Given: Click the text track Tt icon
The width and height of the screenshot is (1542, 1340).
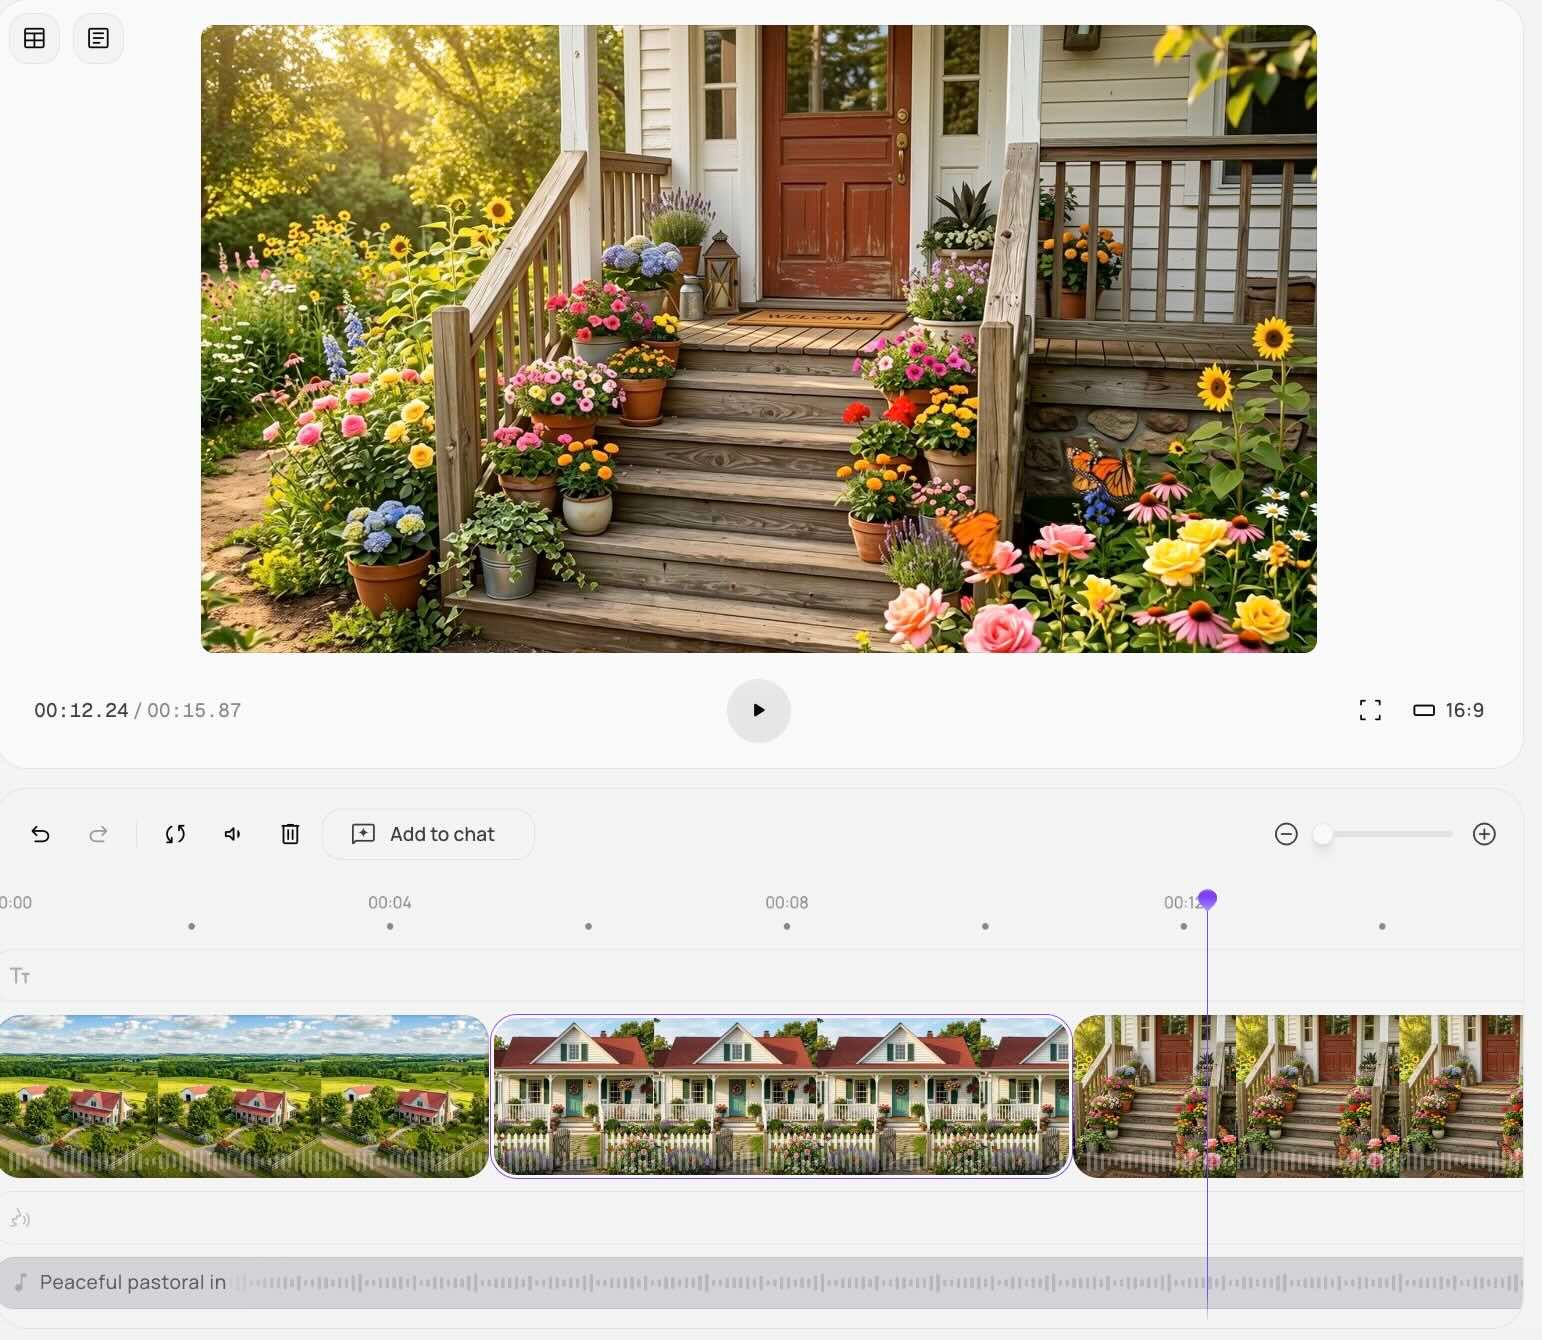Looking at the screenshot, I should click(x=20, y=976).
